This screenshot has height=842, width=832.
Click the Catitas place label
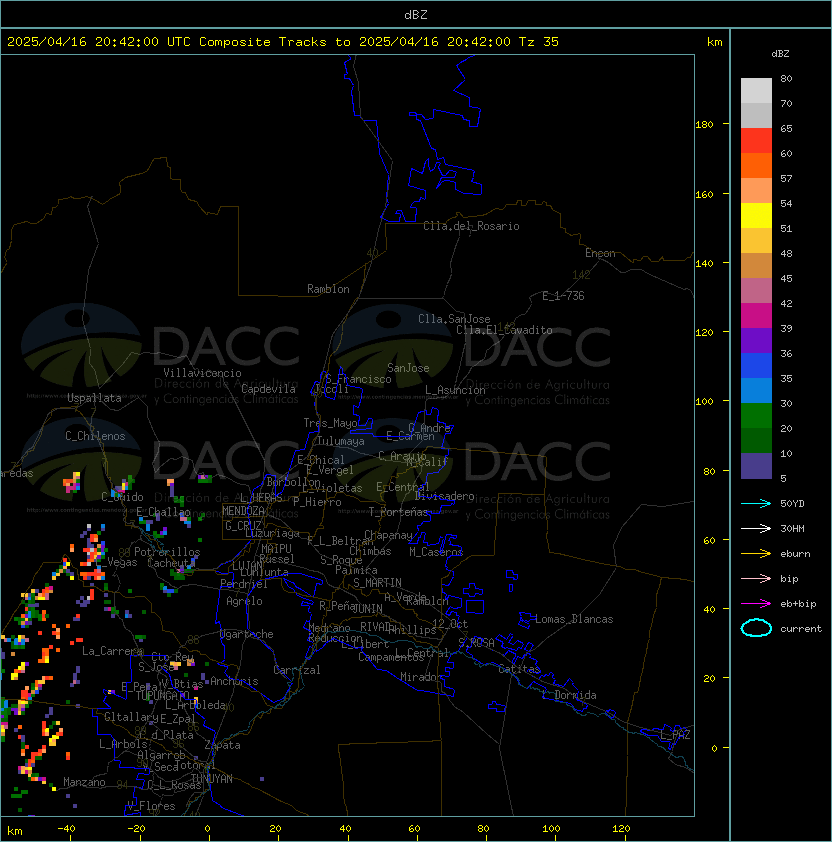(519, 669)
